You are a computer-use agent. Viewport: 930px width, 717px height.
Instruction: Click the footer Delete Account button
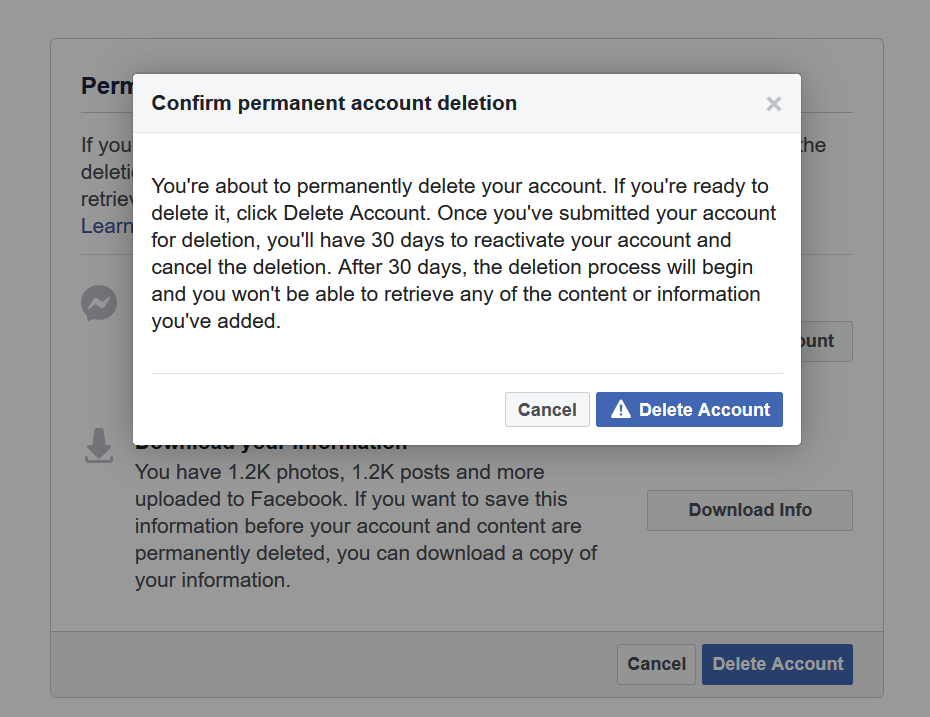[777, 664]
